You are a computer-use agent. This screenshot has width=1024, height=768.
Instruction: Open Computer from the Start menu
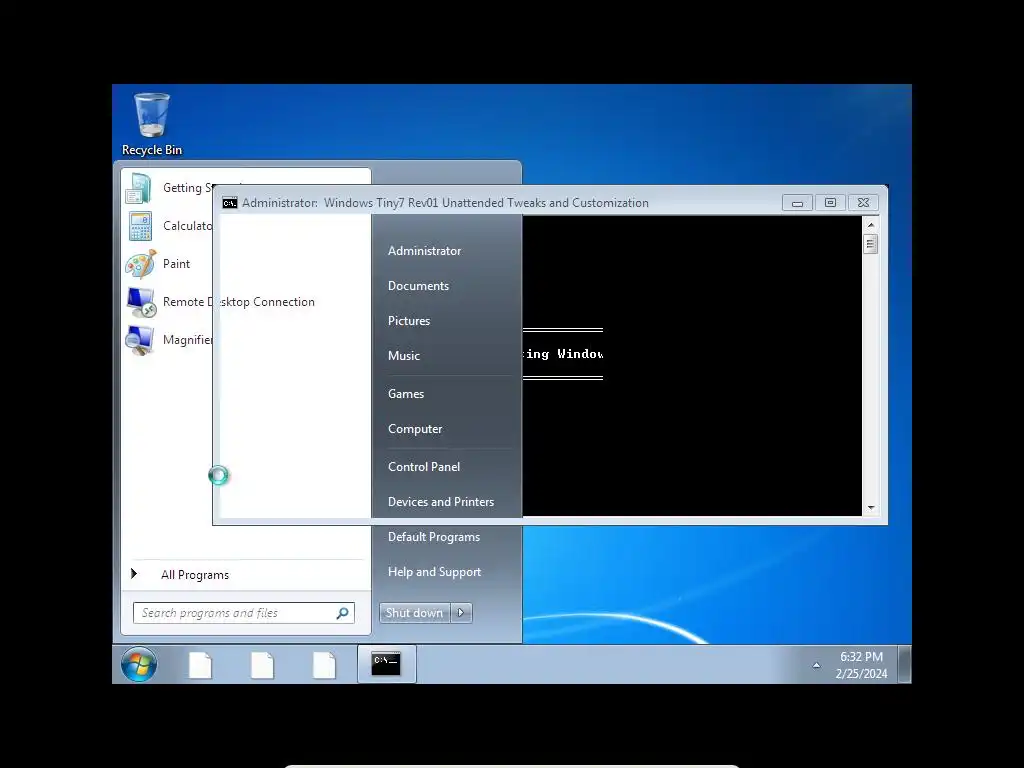click(415, 429)
